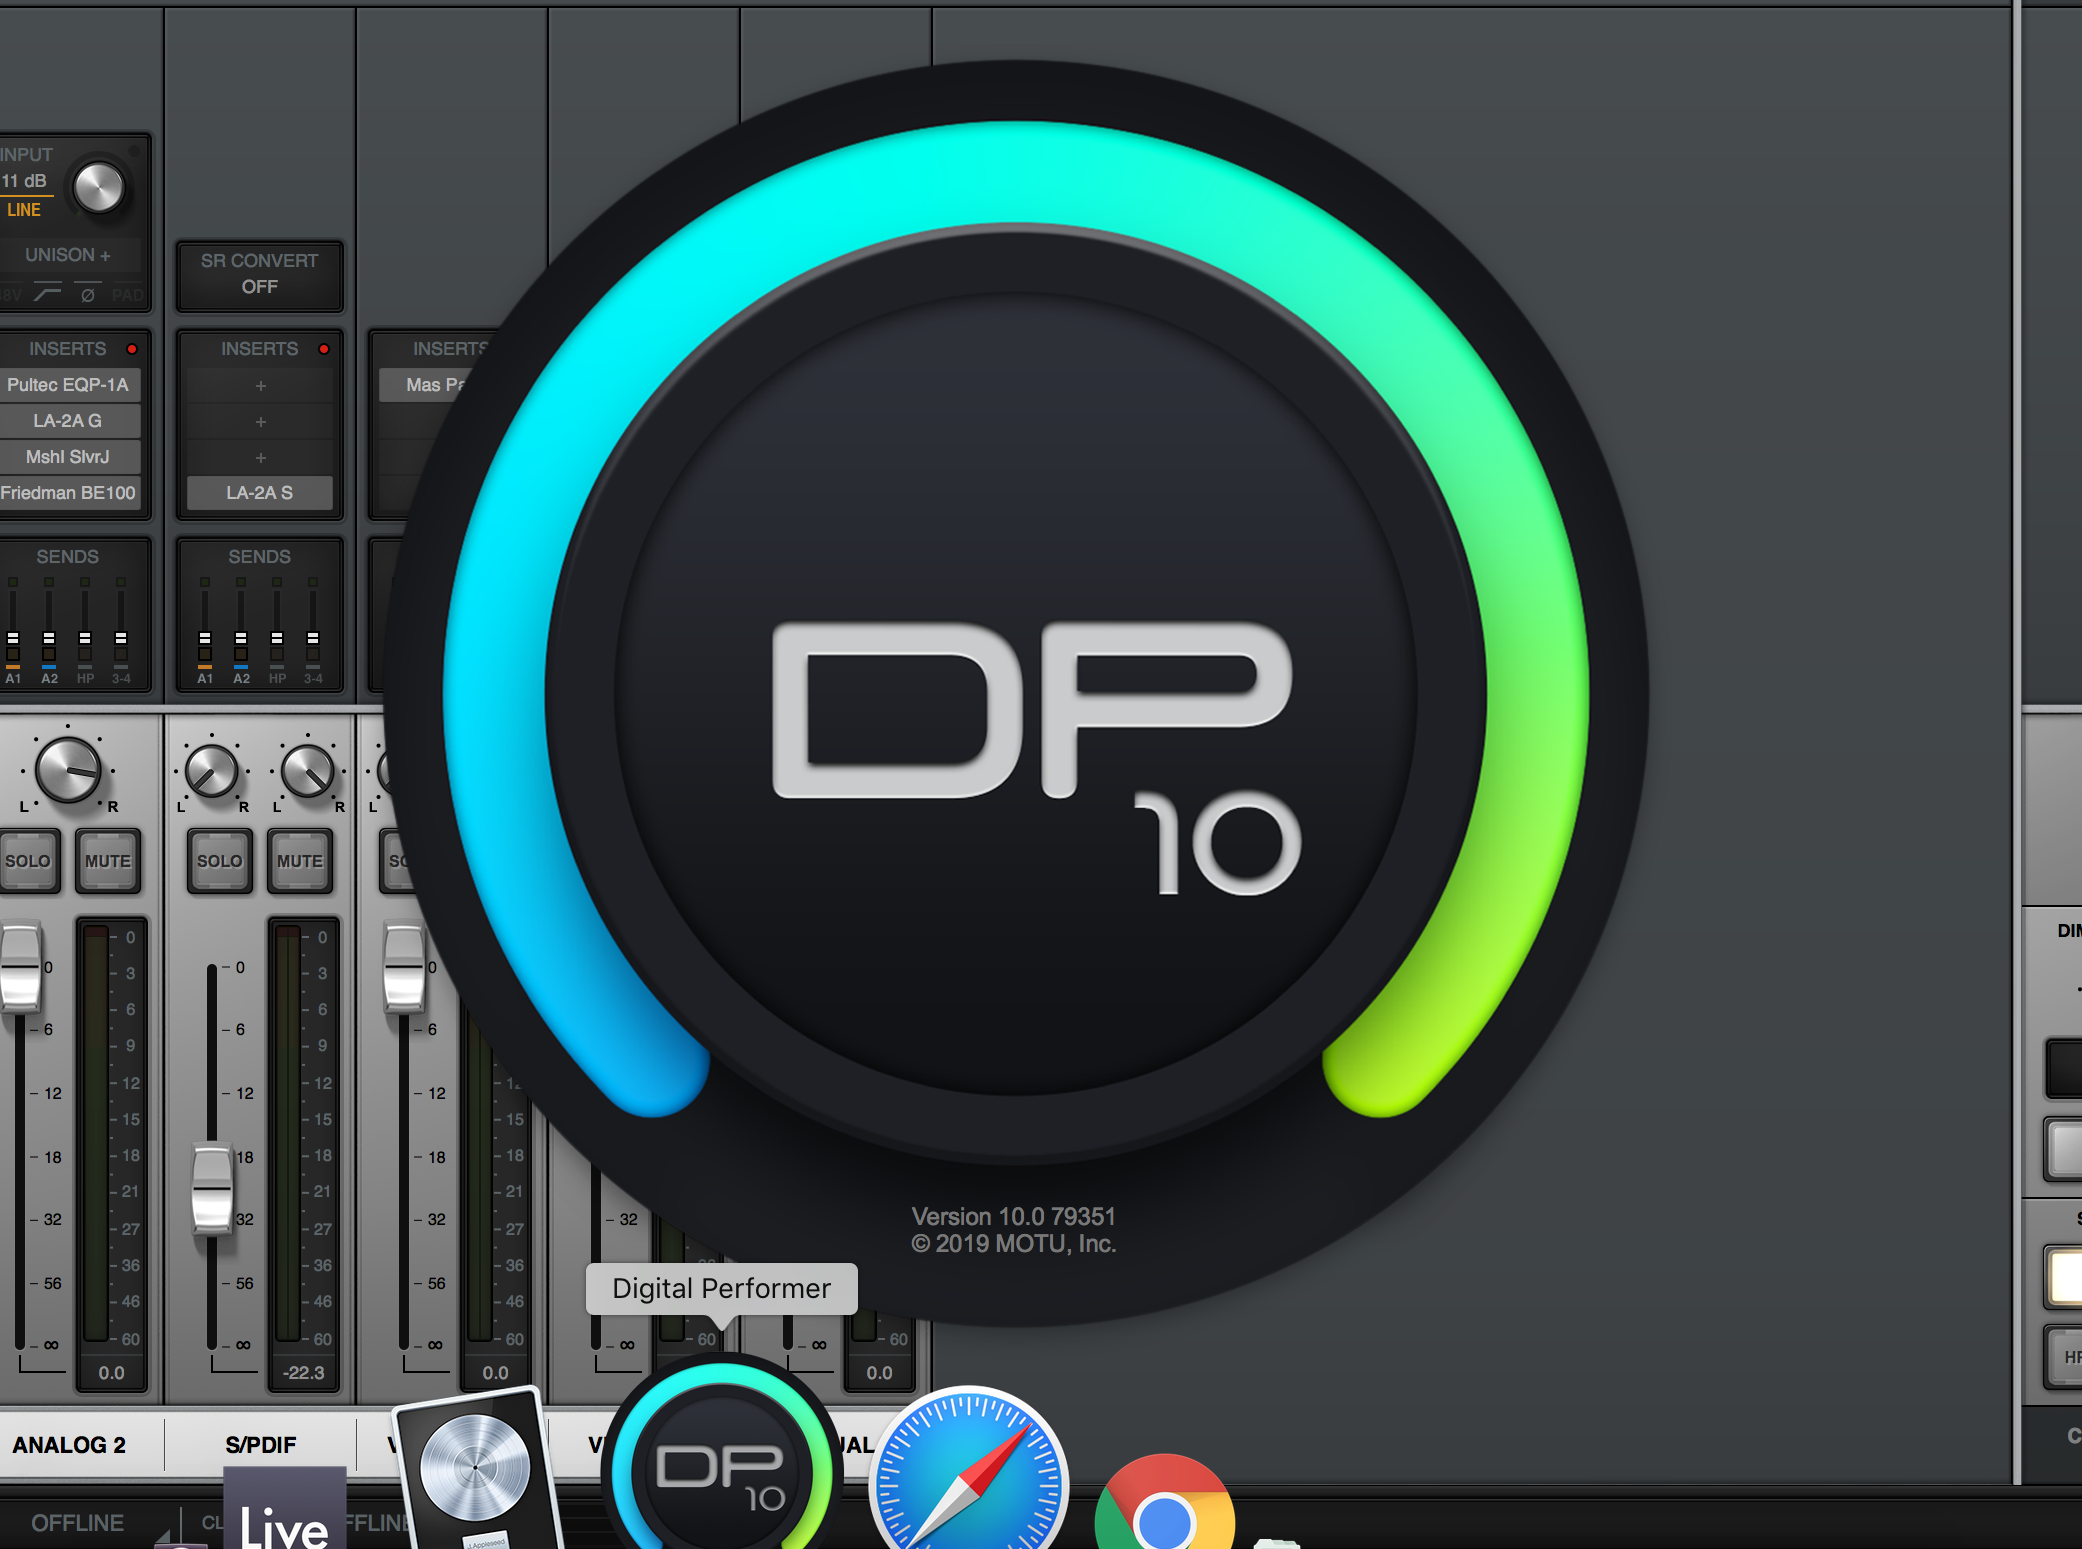The width and height of the screenshot is (2082, 1549).
Task: Open the Pultec EQP-1A insert
Action: coord(68,385)
